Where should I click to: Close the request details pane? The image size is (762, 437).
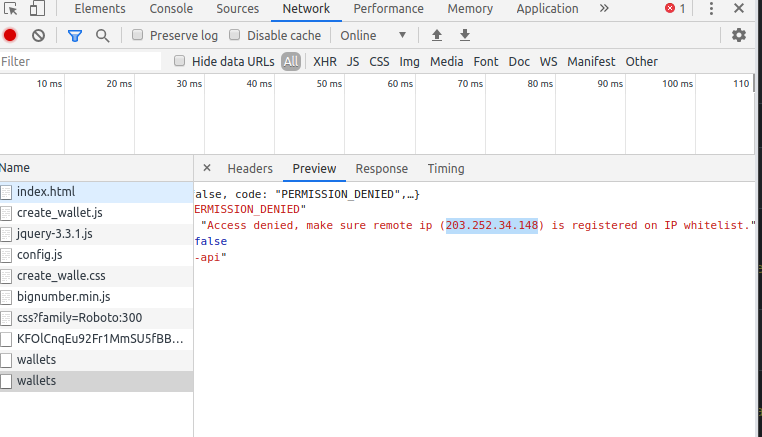(x=207, y=168)
